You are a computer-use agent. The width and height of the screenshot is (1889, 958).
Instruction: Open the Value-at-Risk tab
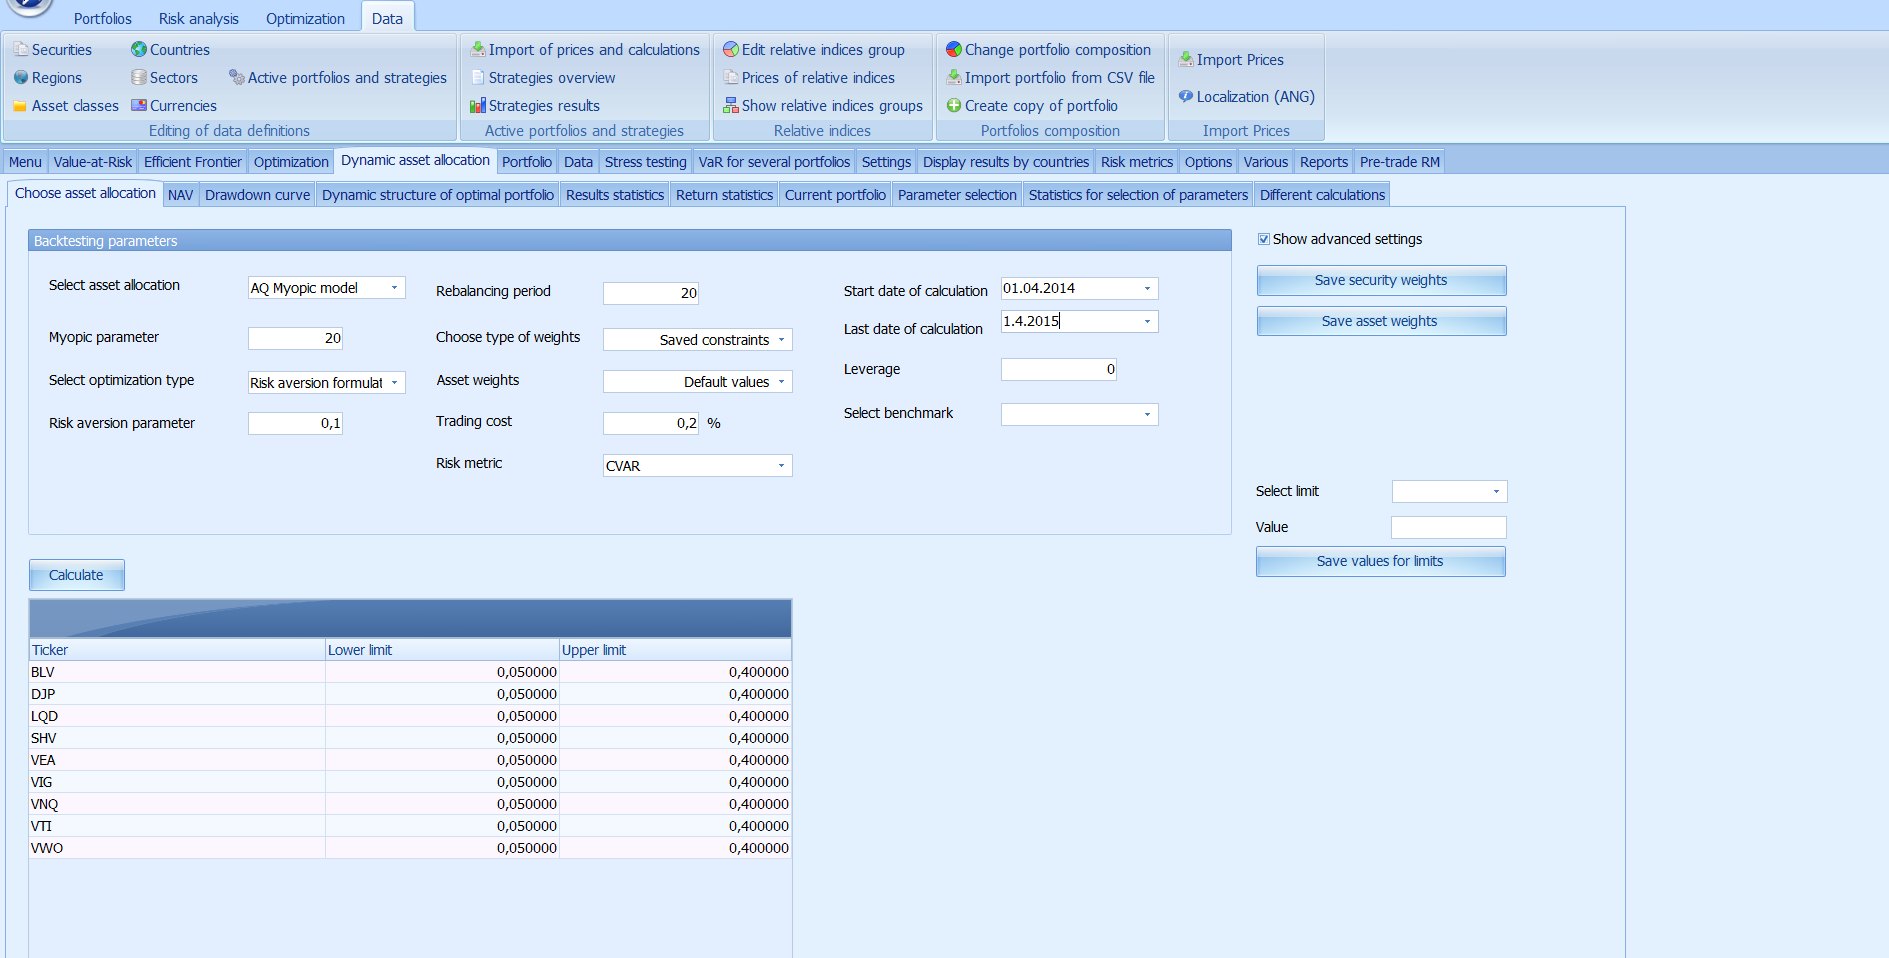[93, 162]
